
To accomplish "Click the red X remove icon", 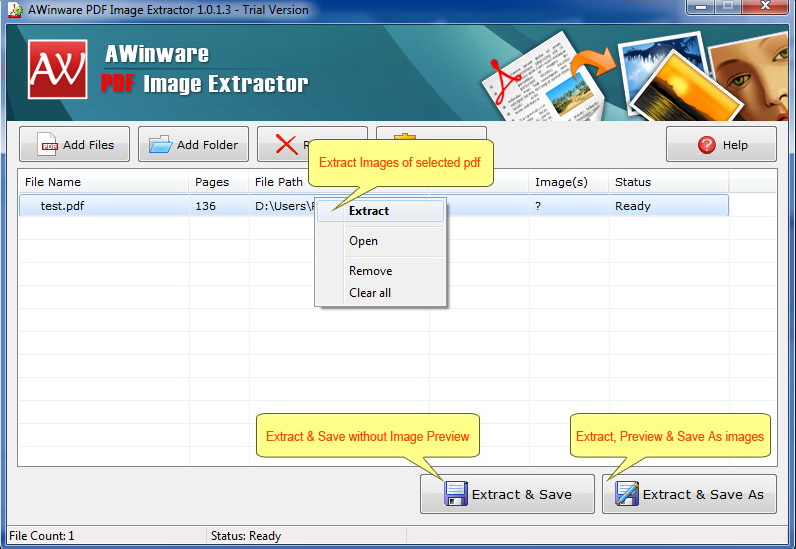I will click(x=286, y=145).
